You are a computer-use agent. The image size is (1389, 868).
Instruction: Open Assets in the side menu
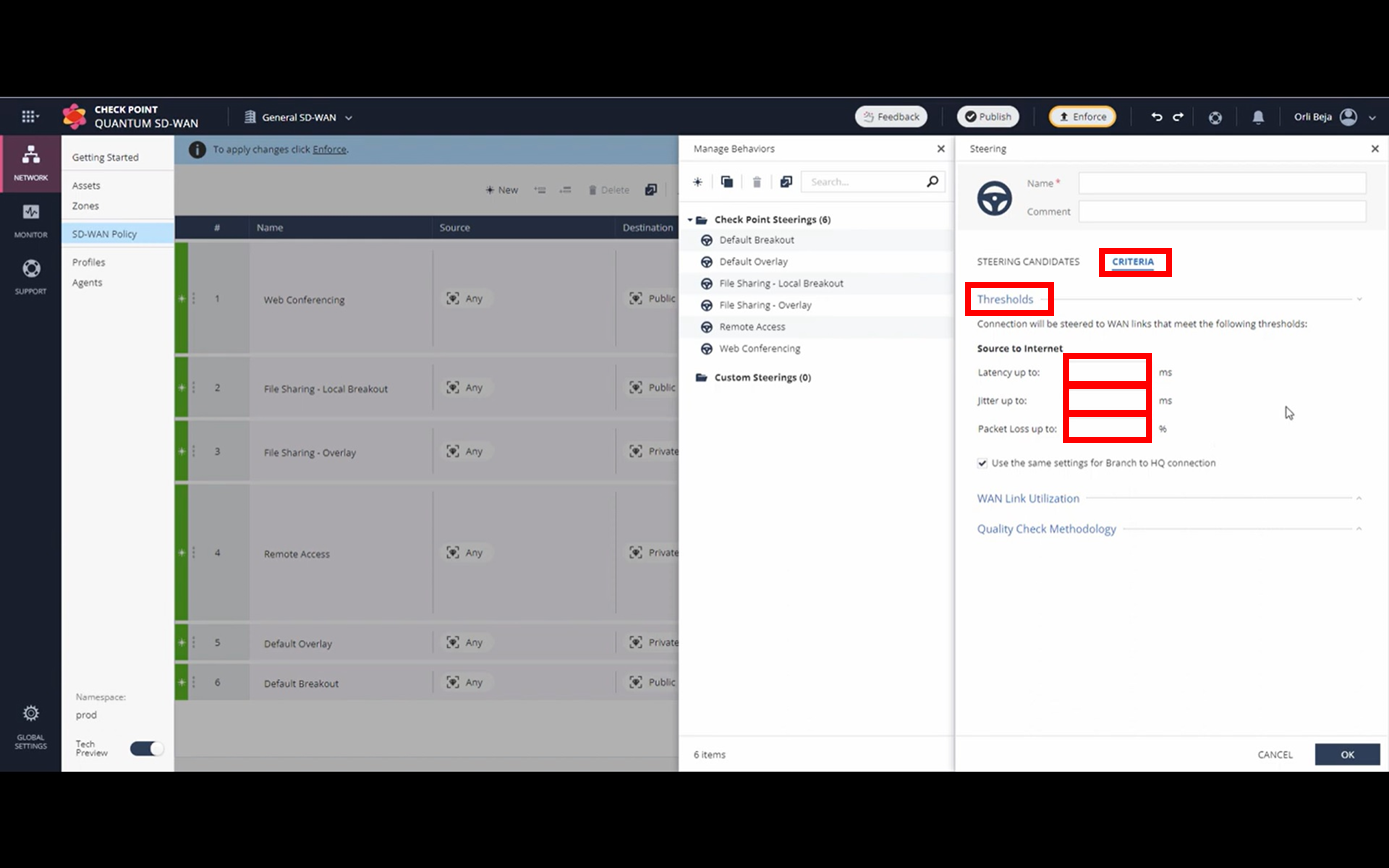pos(86,185)
